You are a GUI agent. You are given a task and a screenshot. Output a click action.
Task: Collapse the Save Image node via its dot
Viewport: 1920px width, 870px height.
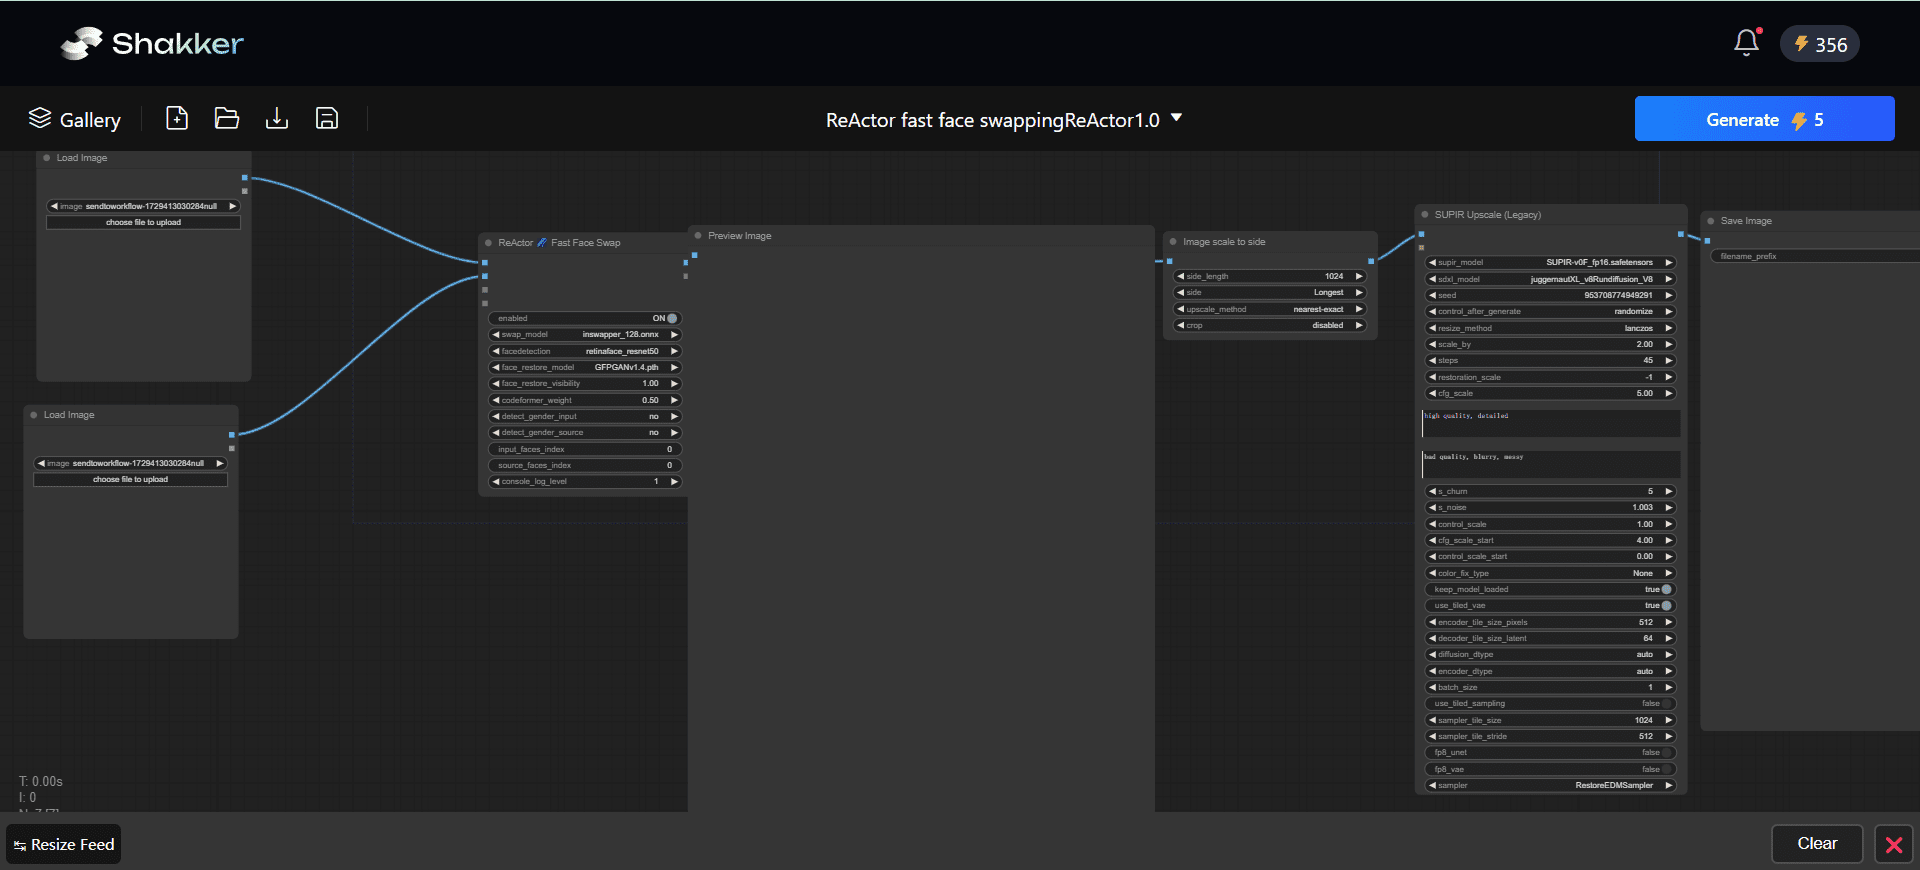[1711, 221]
